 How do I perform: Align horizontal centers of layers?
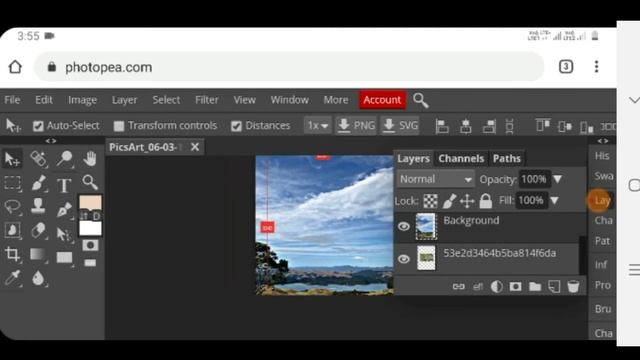(x=465, y=126)
